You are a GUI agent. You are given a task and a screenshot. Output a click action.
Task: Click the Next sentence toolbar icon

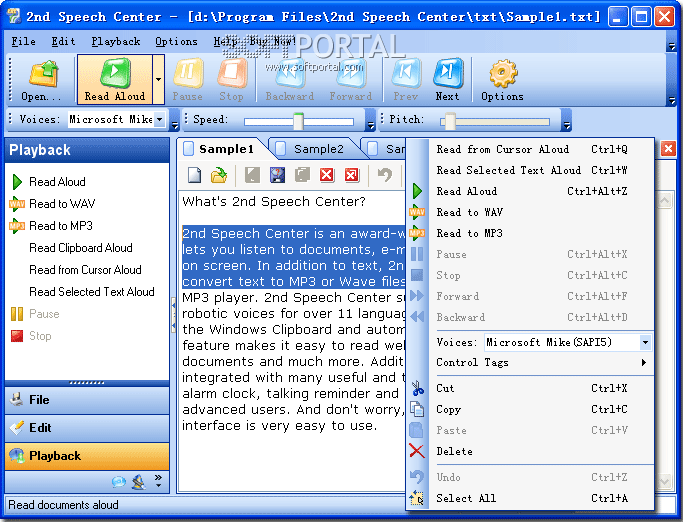point(448,80)
